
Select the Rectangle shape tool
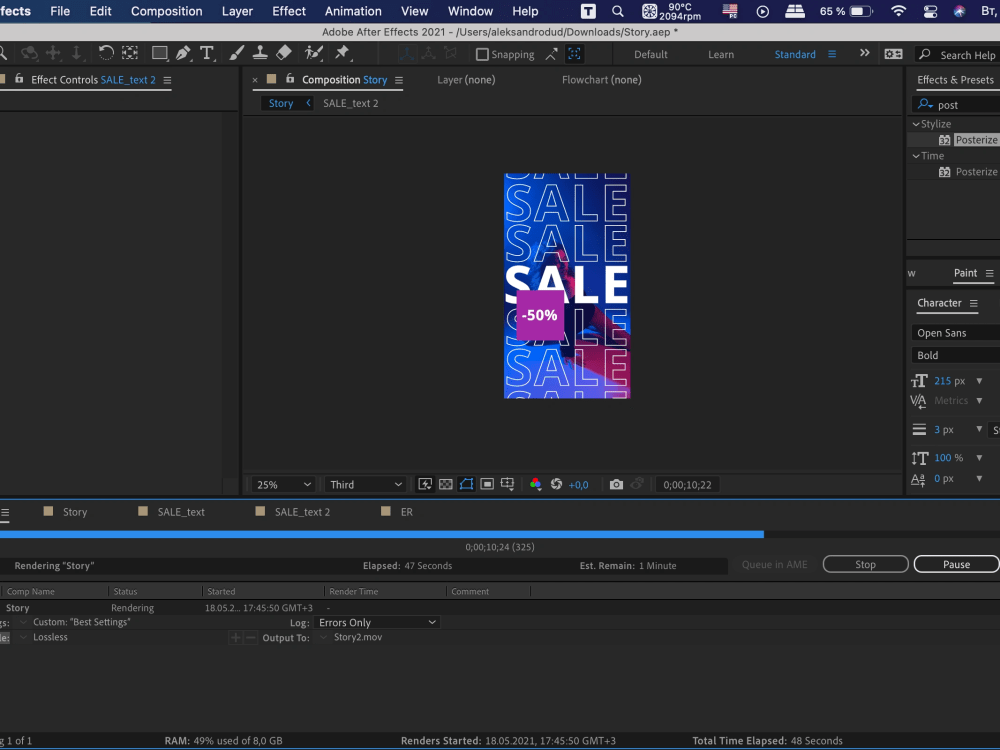coord(159,54)
